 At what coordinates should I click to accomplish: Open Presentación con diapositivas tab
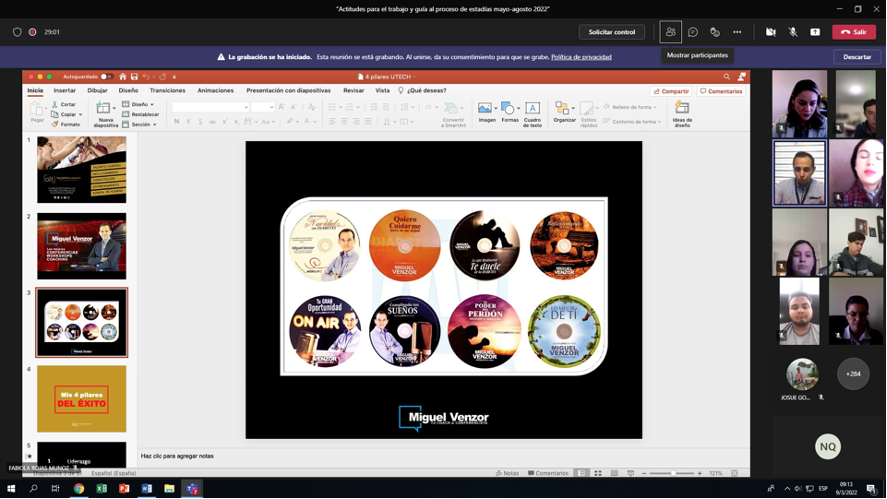(289, 91)
